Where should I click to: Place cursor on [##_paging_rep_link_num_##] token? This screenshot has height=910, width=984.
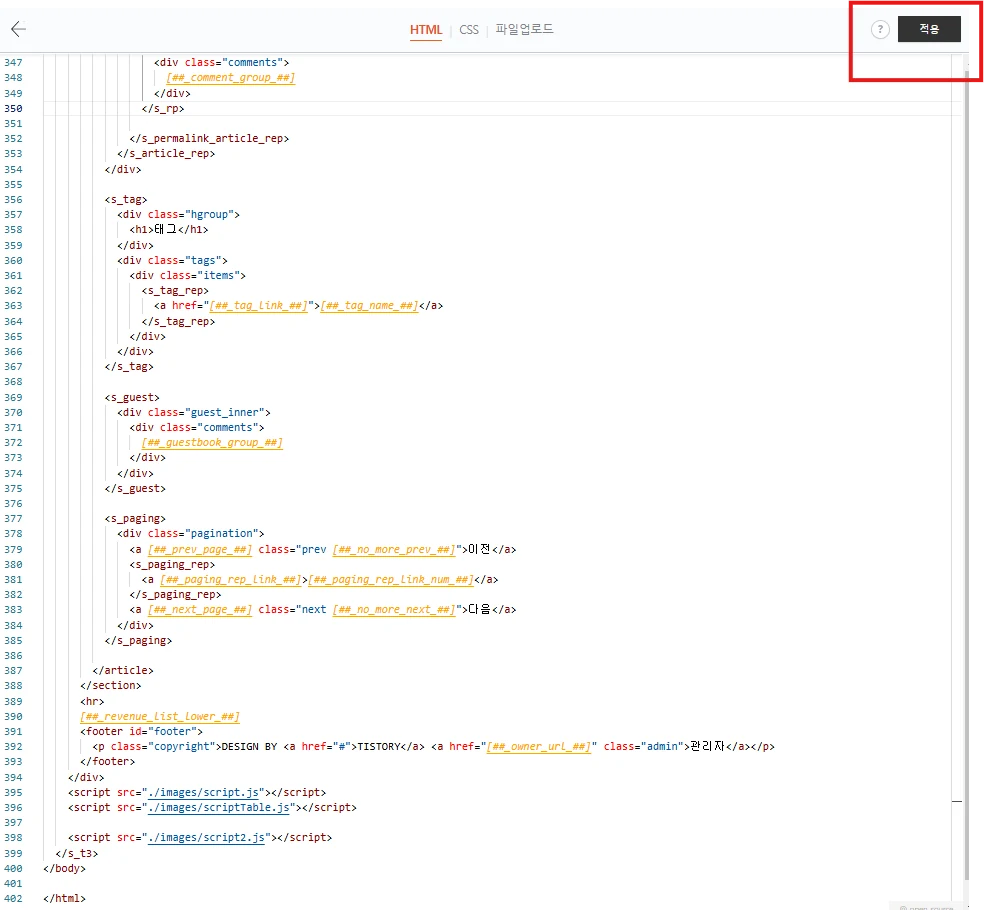click(390, 579)
